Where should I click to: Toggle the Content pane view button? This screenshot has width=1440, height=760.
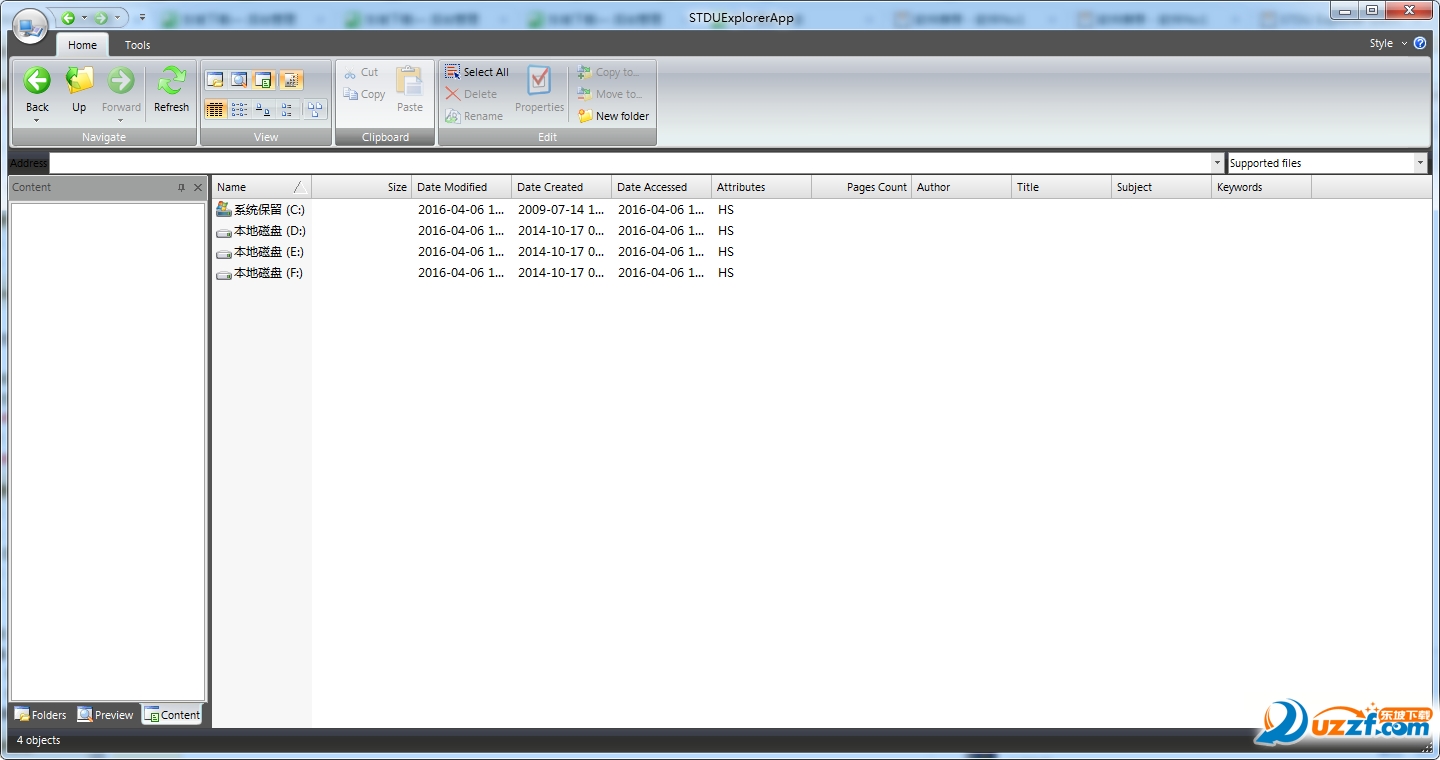[x=264, y=80]
